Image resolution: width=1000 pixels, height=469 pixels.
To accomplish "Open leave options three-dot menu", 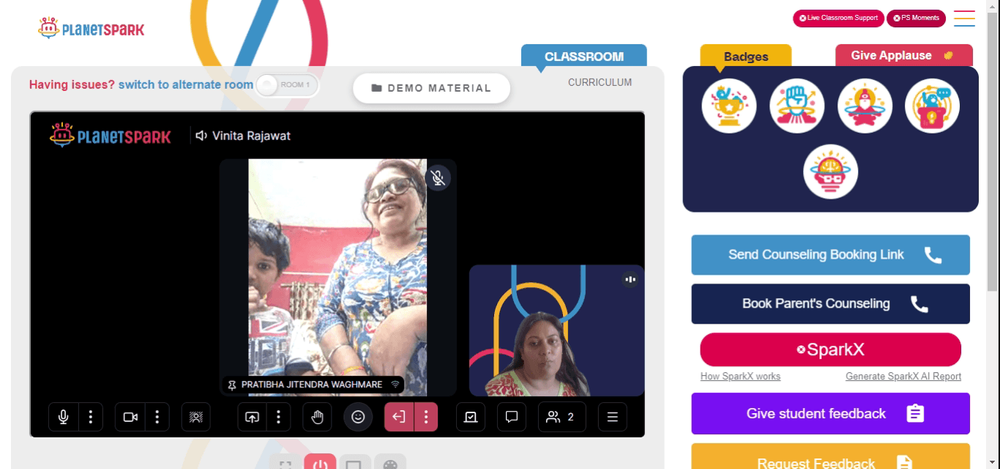I will pyautogui.click(x=426, y=417).
